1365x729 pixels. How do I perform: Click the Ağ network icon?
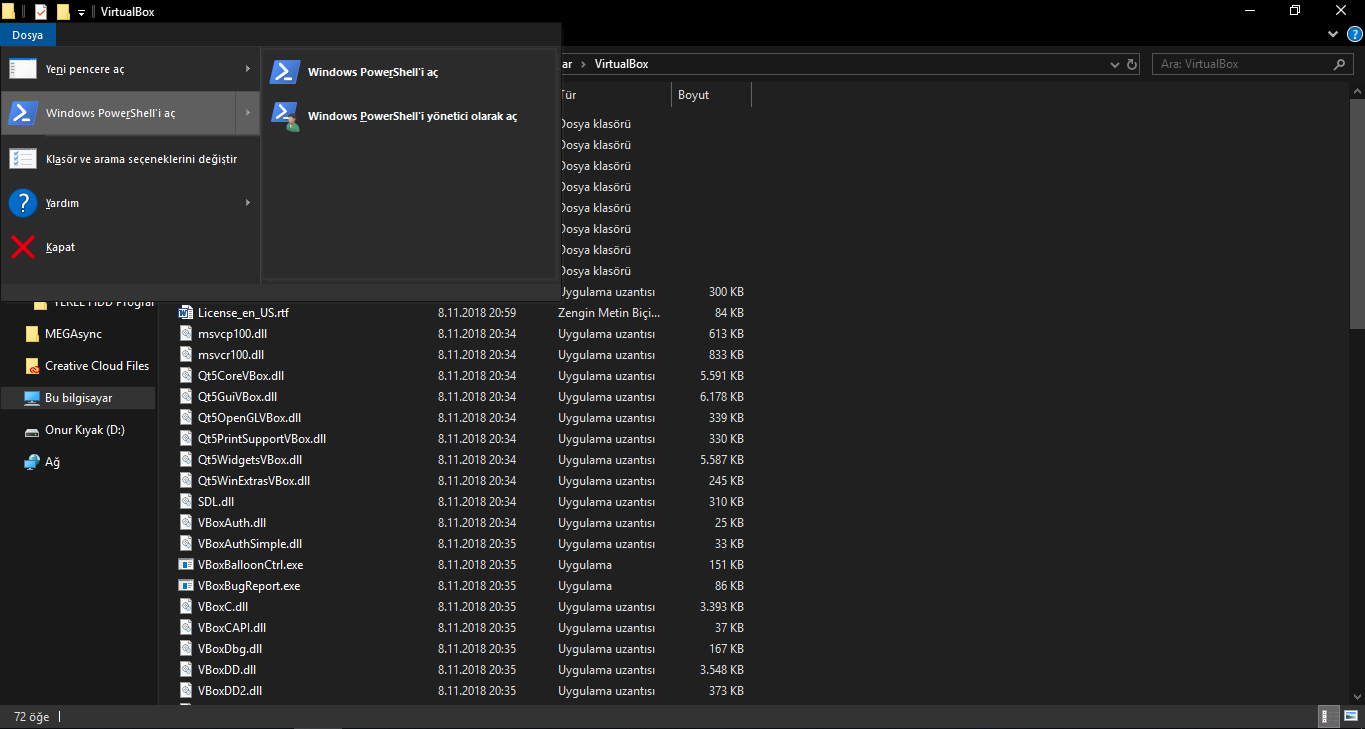tap(32, 462)
